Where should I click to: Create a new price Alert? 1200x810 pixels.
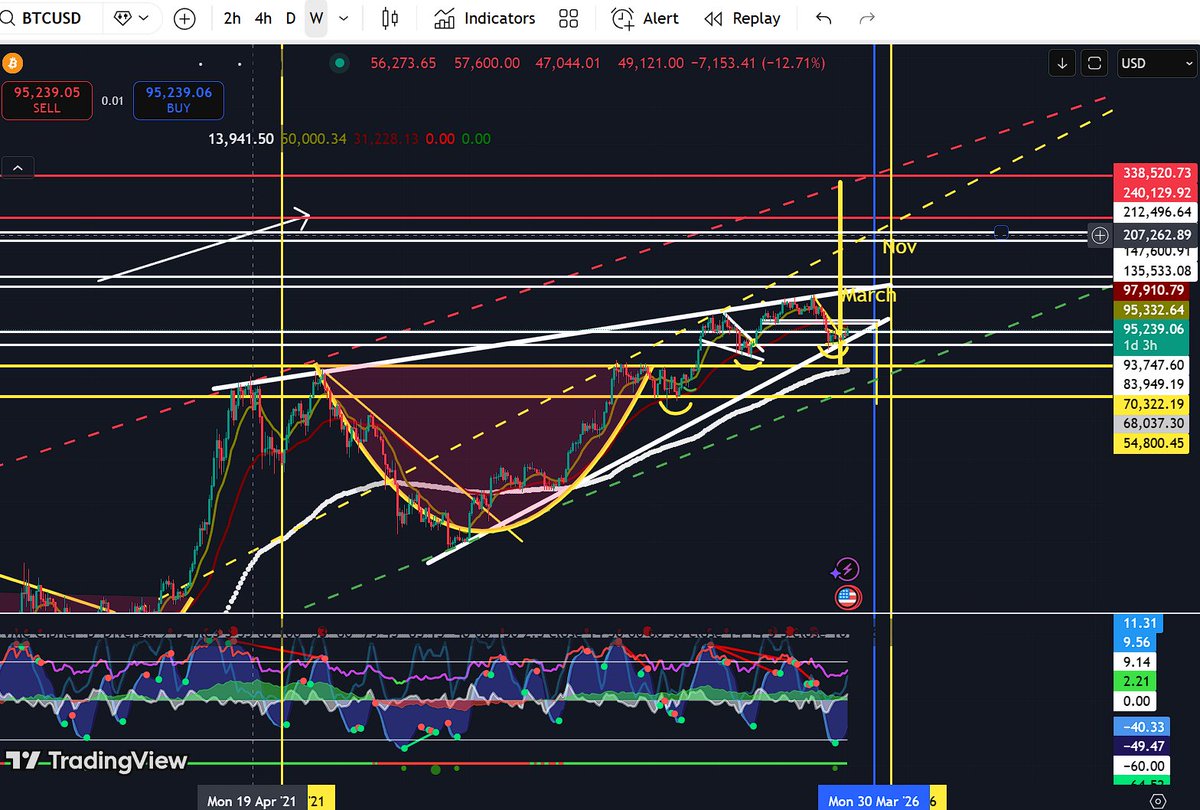pos(645,18)
